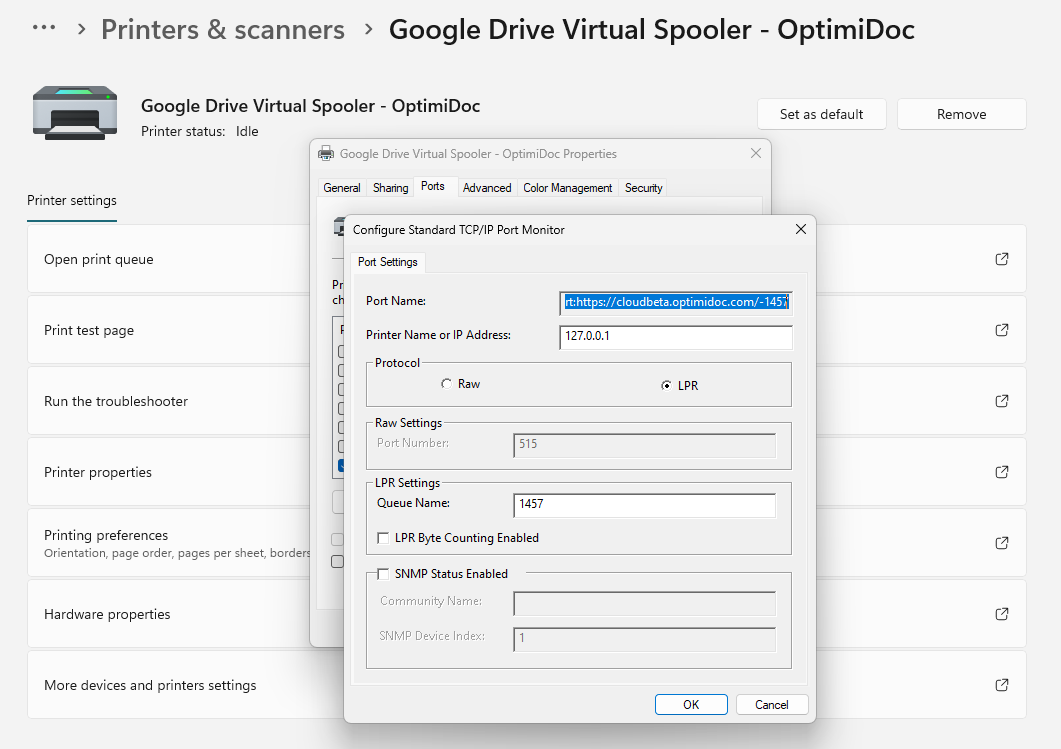Open the Ports tab
Image resolution: width=1061 pixels, height=749 pixels.
click(x=433, y=186)
